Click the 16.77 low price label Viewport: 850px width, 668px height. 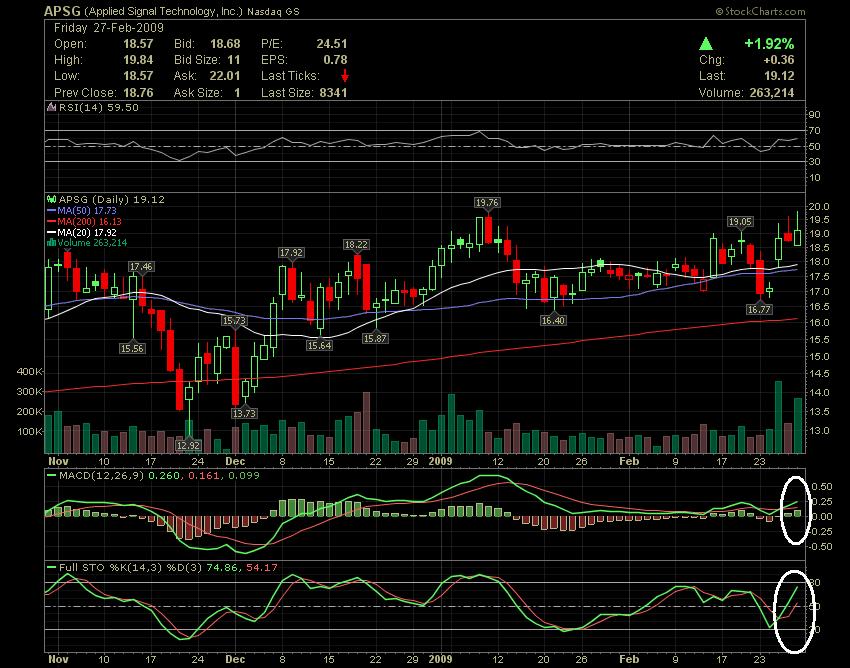(758, 310)
